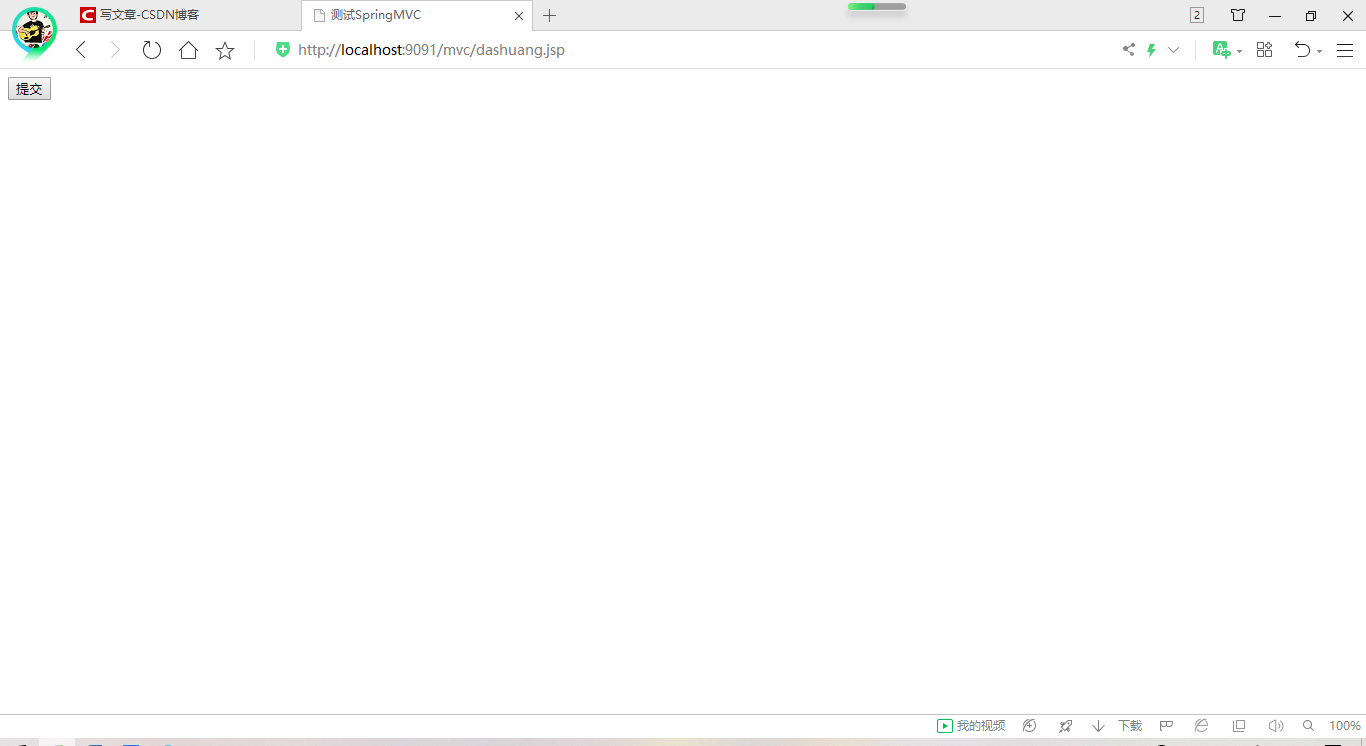Click the tab loading progress bar

(x=877, y=7)
